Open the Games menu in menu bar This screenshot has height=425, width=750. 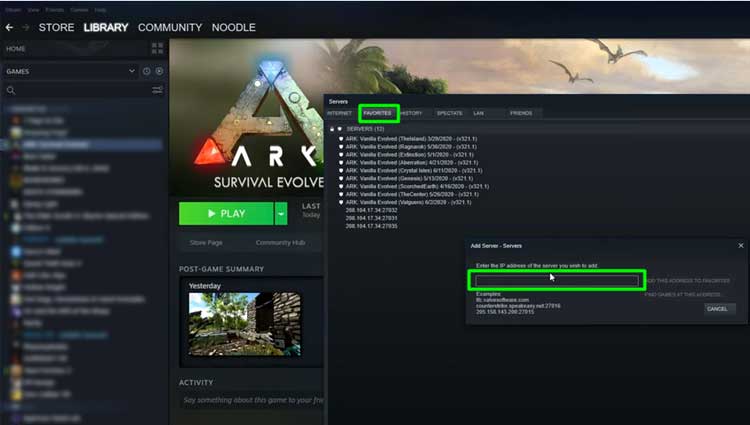(79, 10)
